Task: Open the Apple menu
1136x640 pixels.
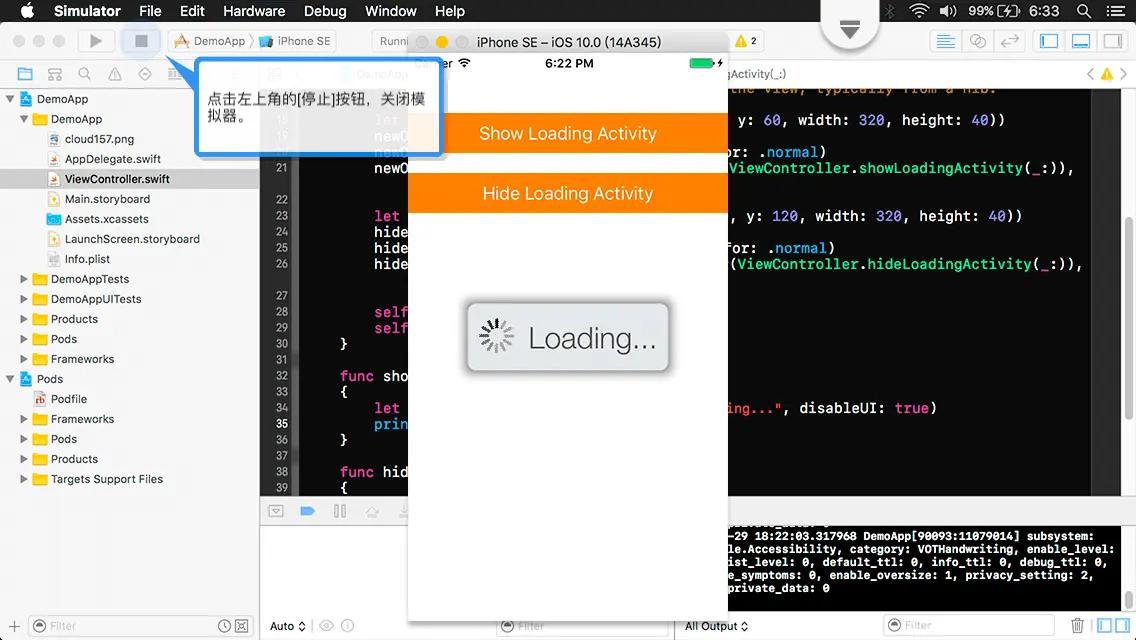Action: (27, 11)
